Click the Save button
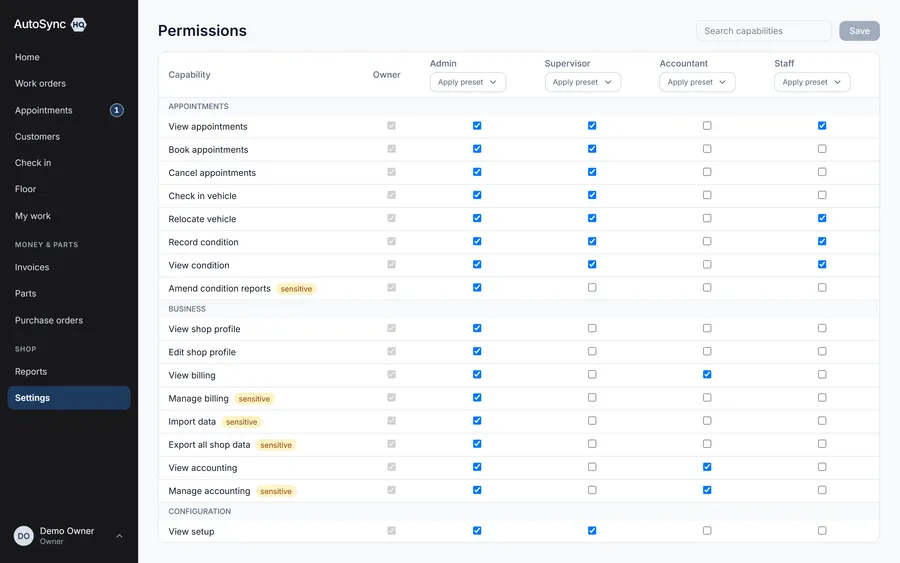Image resolution: width=900 pixels, height=563 pixels. (859, 31)
